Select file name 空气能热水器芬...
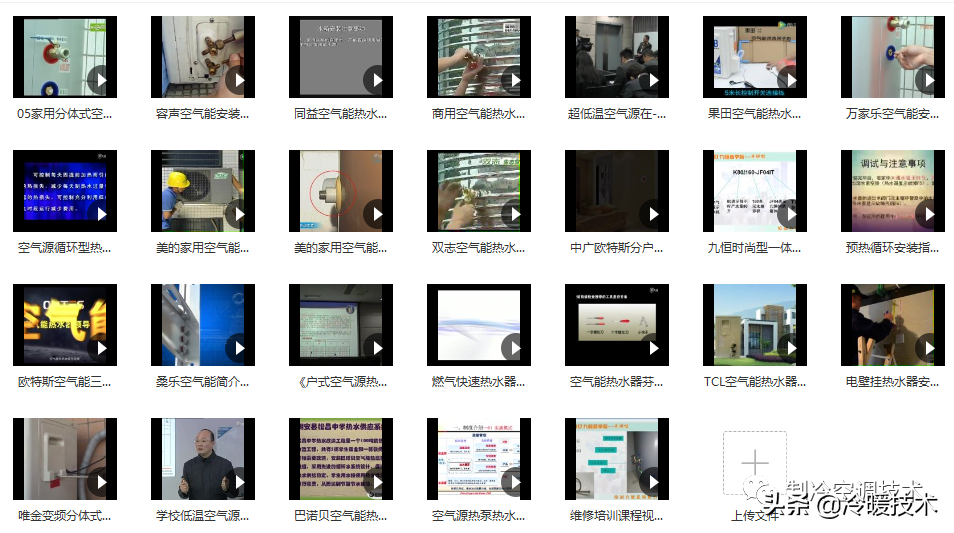The height and width of the screenshot is (533, 954). coord(617,381)
